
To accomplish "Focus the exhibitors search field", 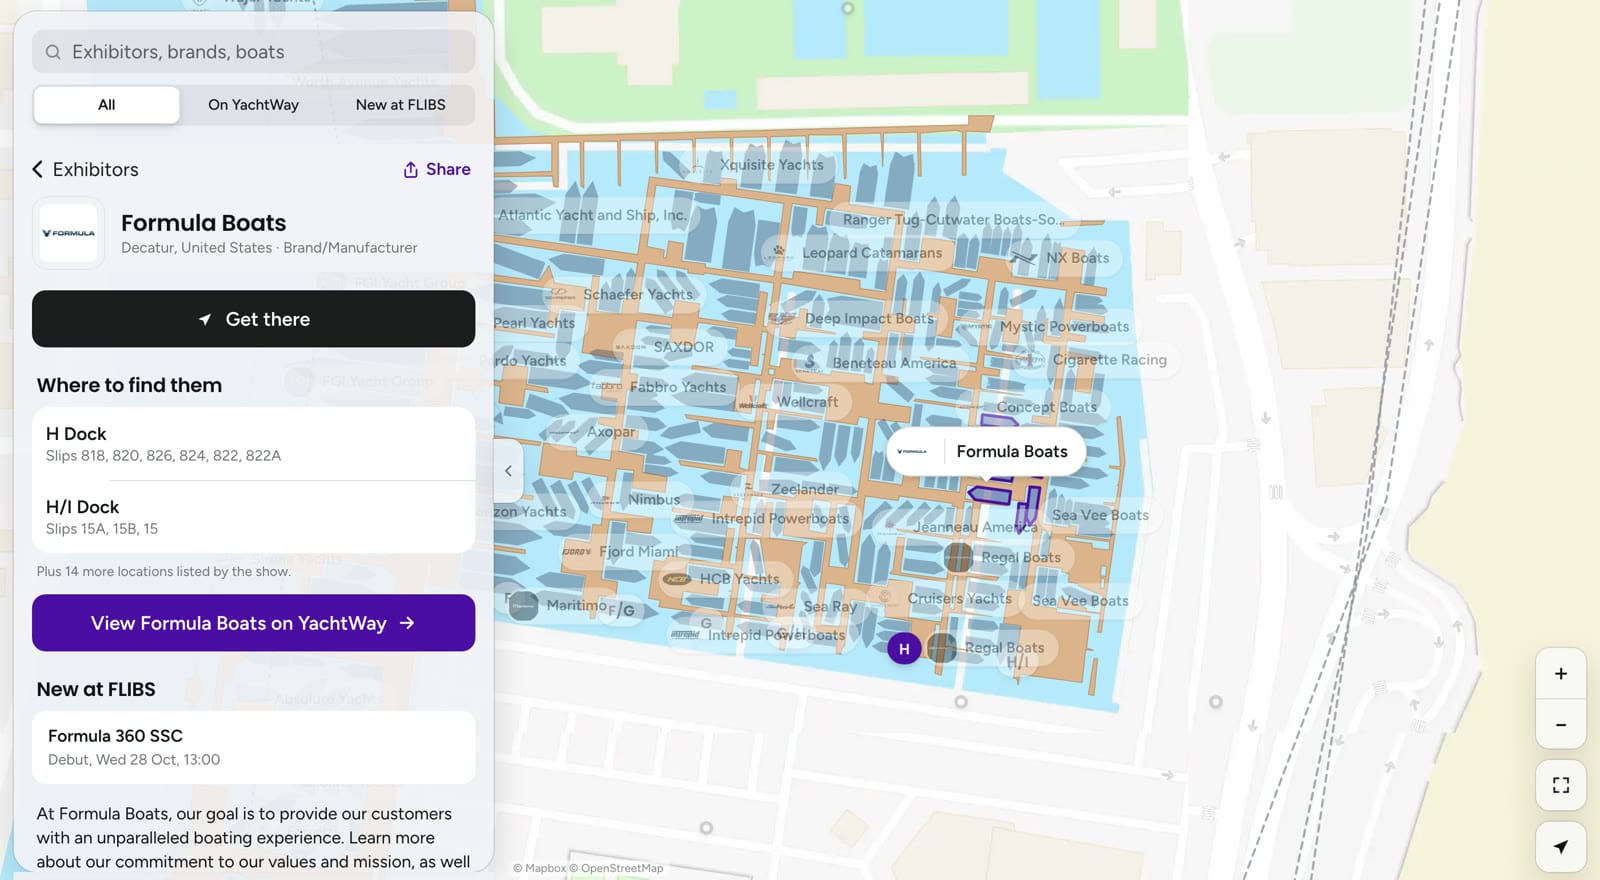I will pyautogui.click(x=253, y=52).
